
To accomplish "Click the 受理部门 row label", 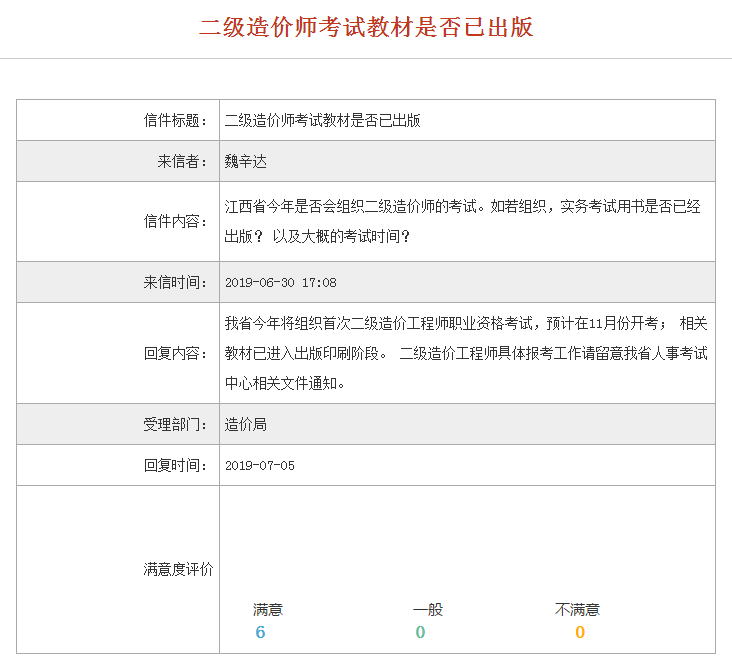I will click(x=176, y=424).
